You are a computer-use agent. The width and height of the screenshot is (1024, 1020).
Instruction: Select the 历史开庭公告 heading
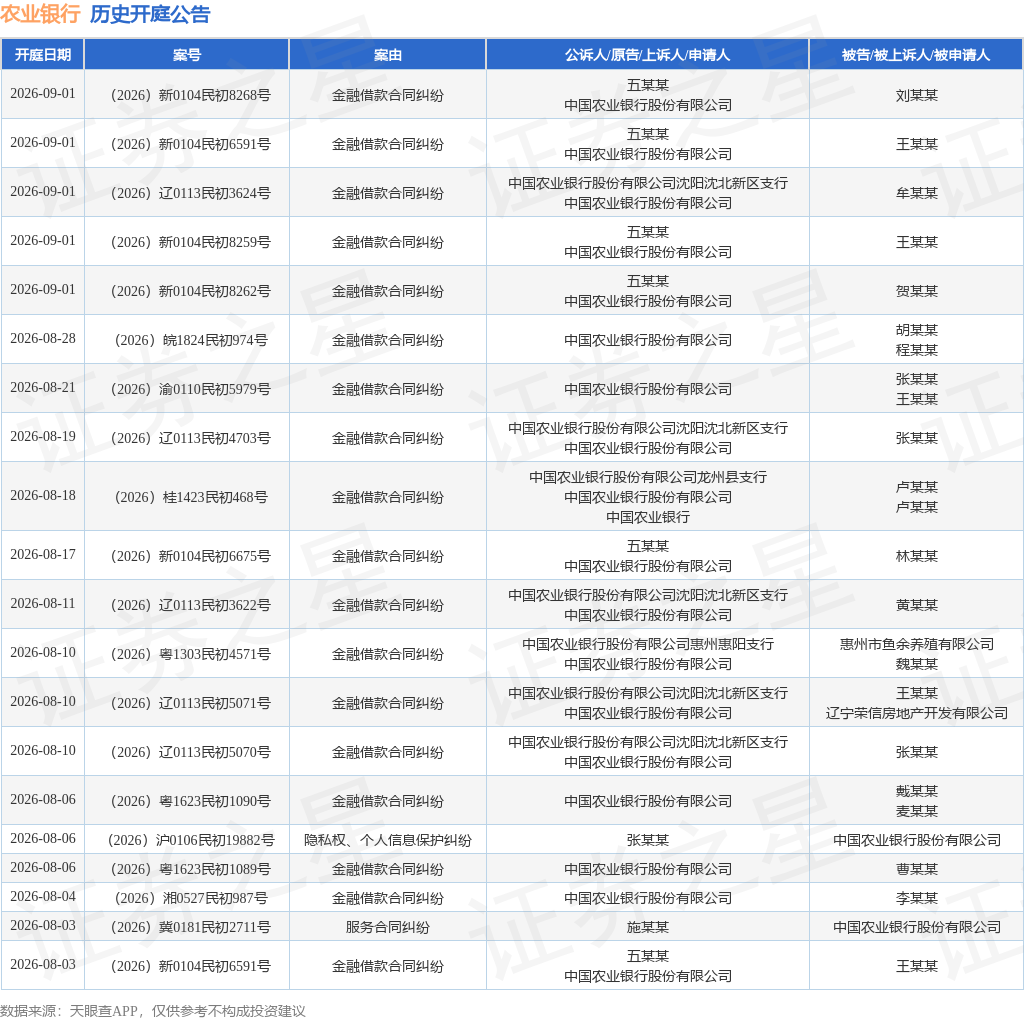pos(150,14)
